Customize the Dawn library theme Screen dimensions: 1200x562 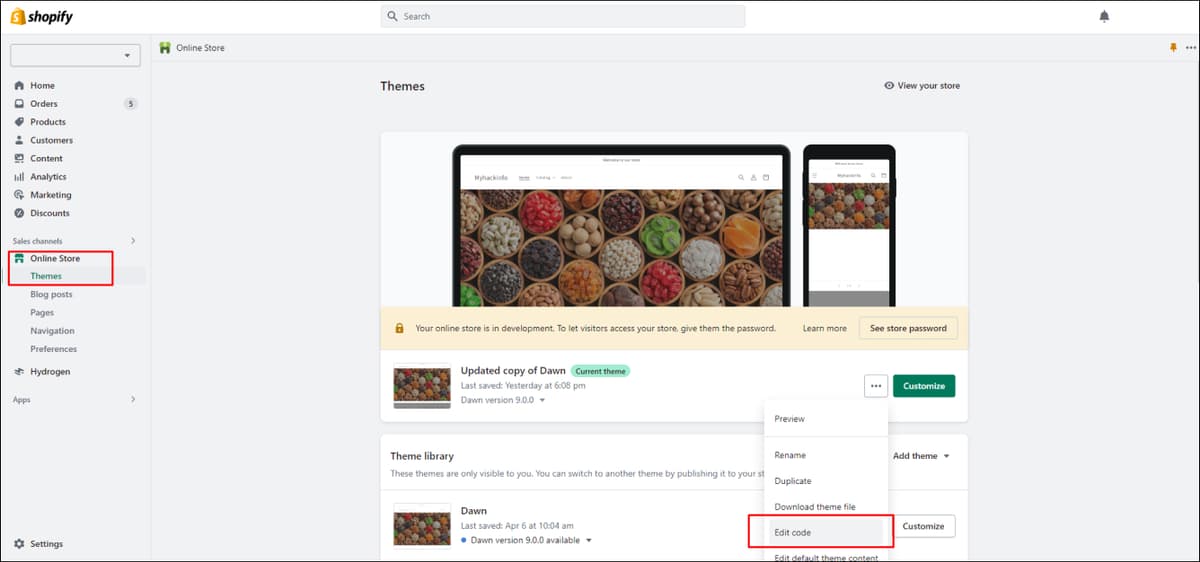(924, 526)
